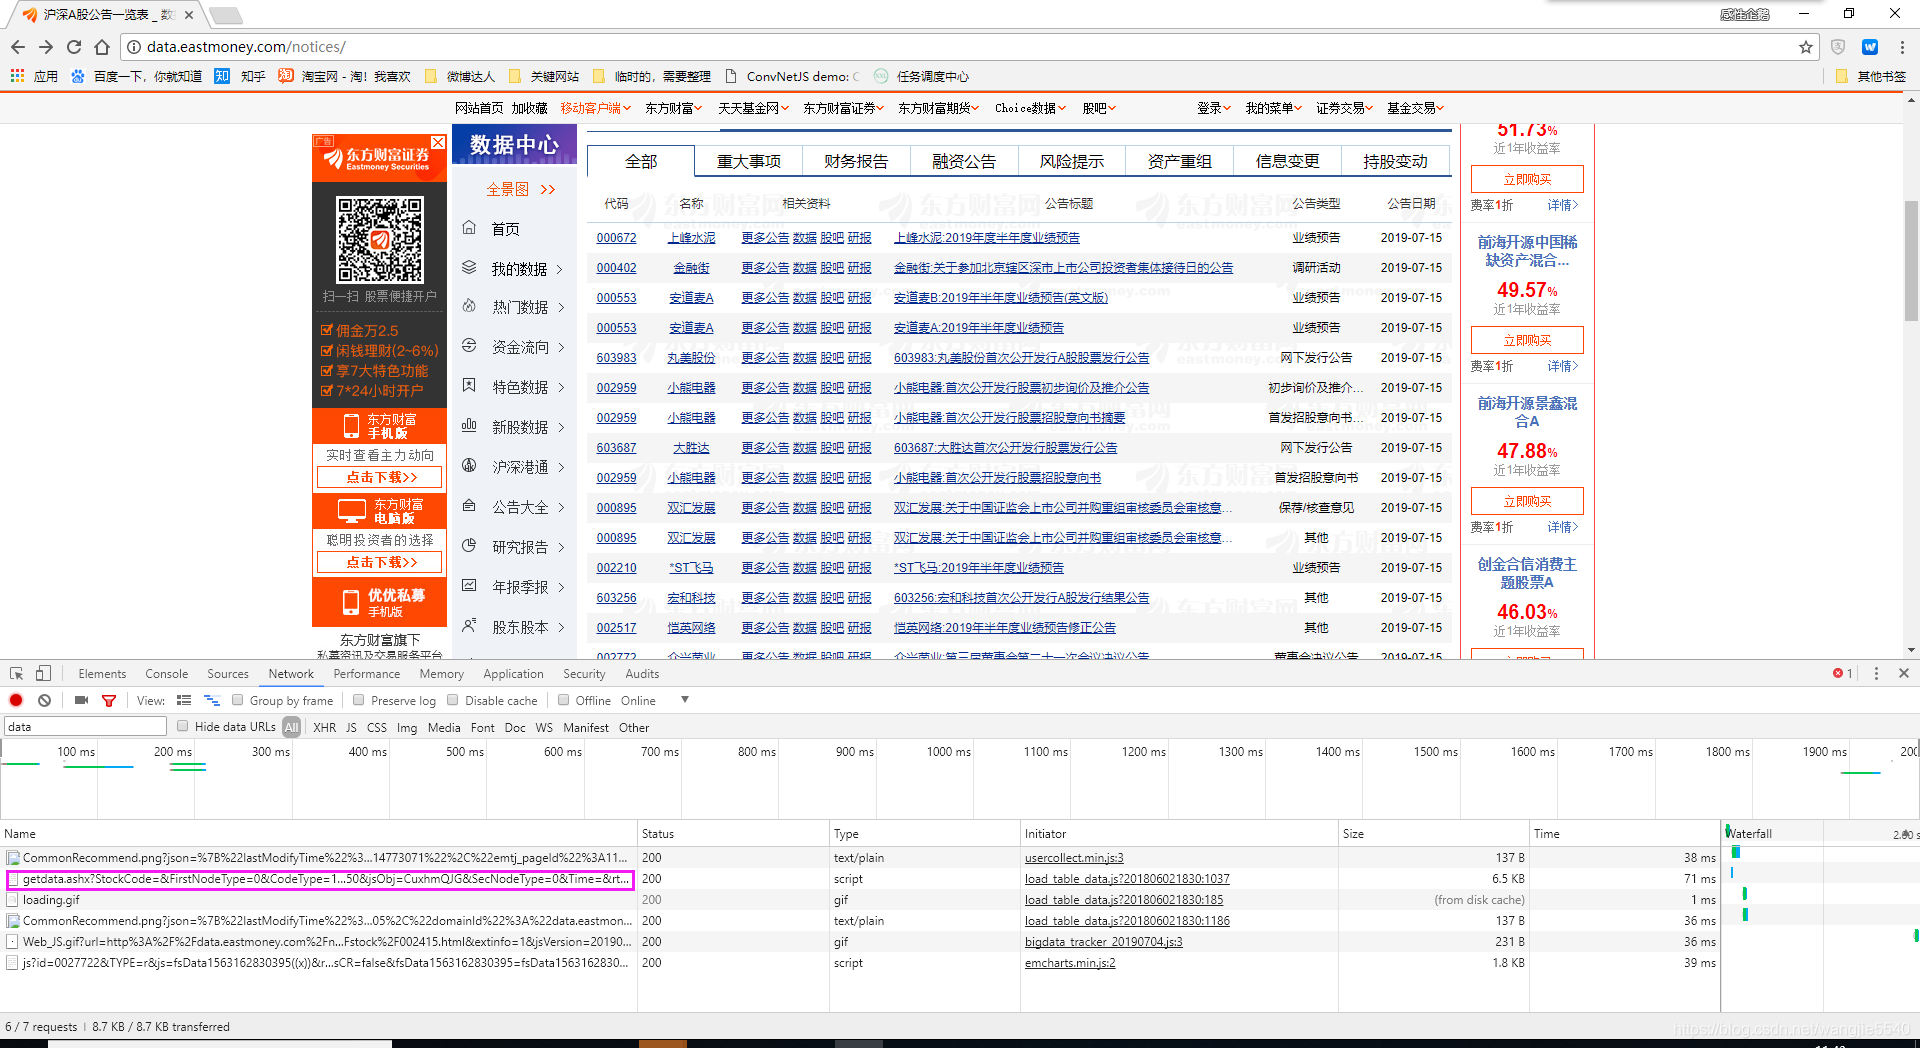Open initiator usercollect.min.js:3 link

[x=1074, y=858]
